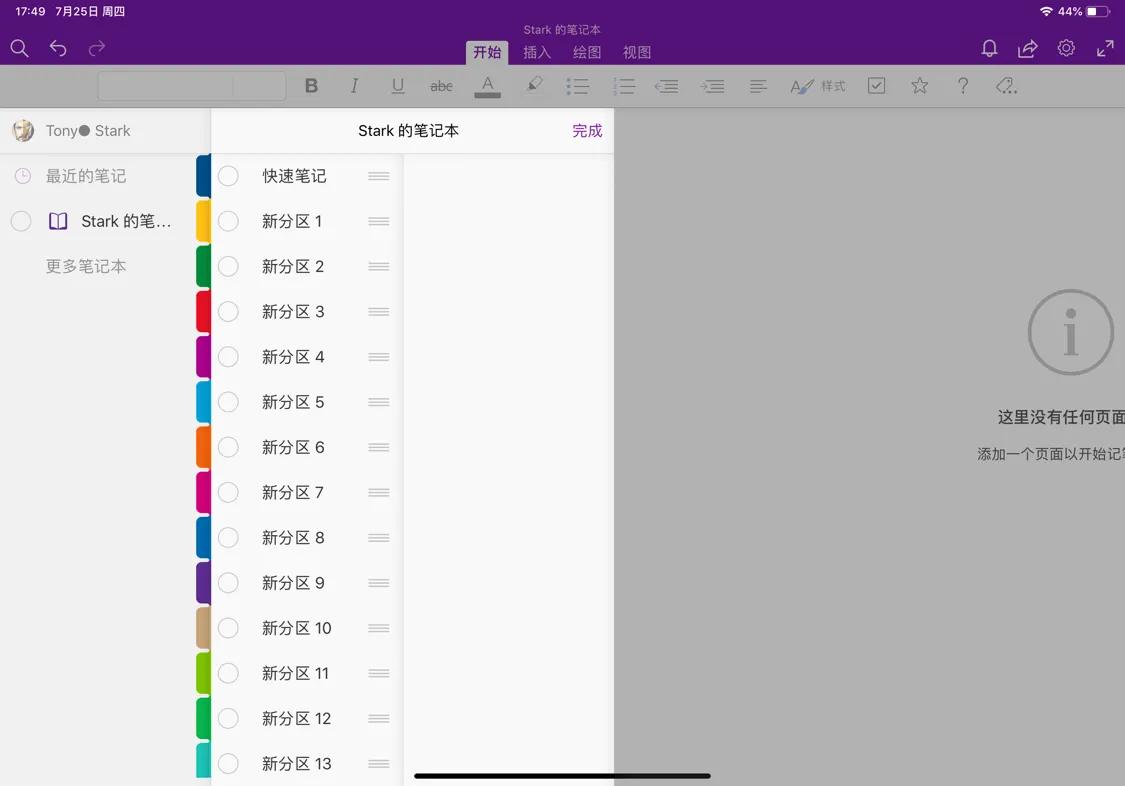Screen dimensions: 1125x786
Task: Create a bulleted list
Action: (578, 85)
